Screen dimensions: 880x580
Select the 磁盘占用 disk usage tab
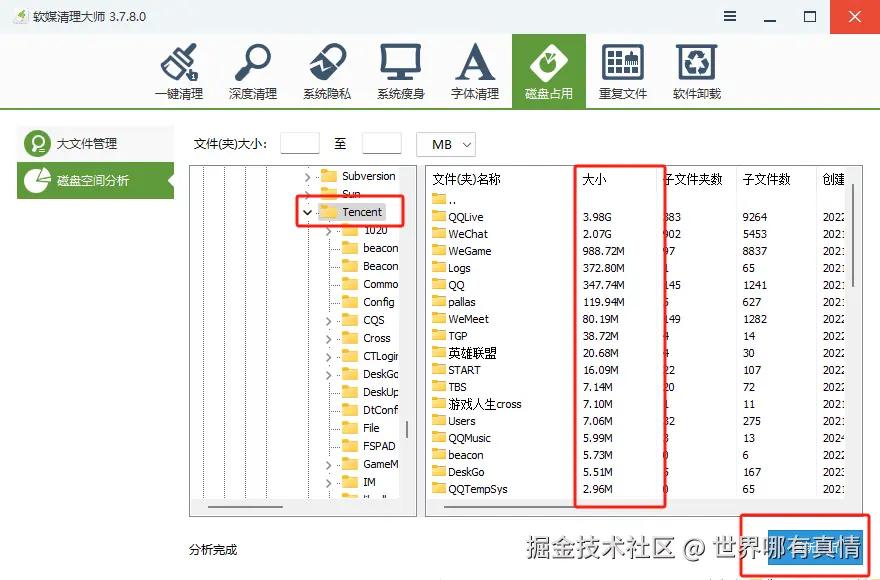click(x=549, y=71)
